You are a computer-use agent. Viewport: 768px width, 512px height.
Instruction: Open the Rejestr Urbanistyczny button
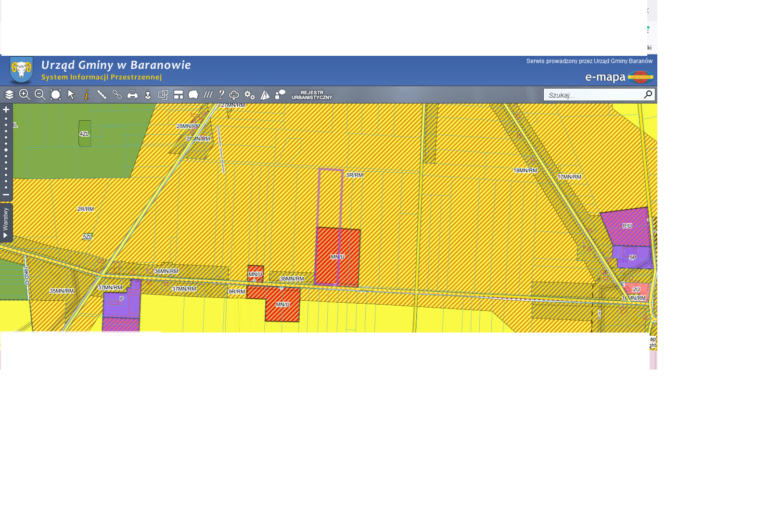coord(311,96)
